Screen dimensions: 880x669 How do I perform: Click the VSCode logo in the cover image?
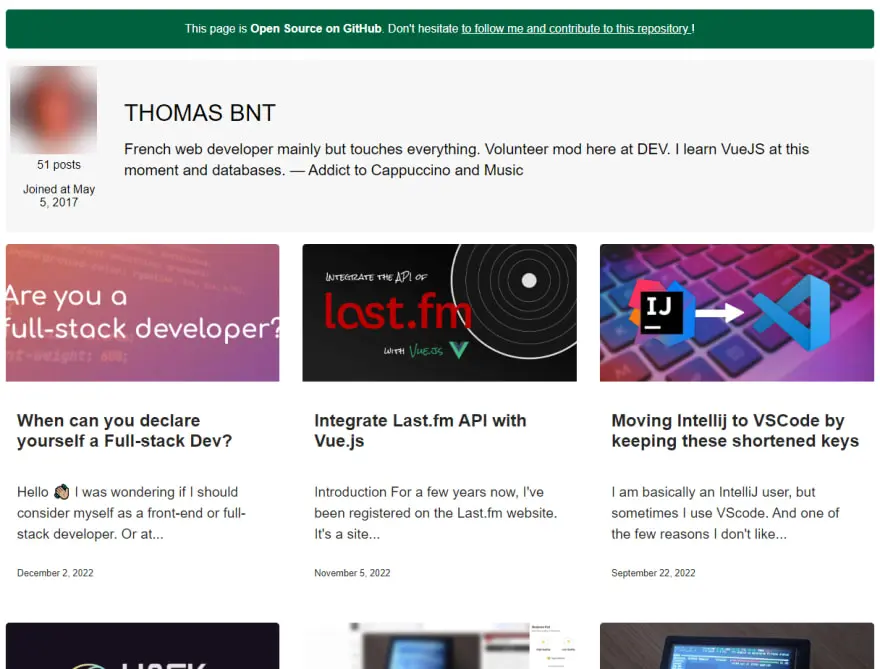pyautogui.click(x=792, y=312)
